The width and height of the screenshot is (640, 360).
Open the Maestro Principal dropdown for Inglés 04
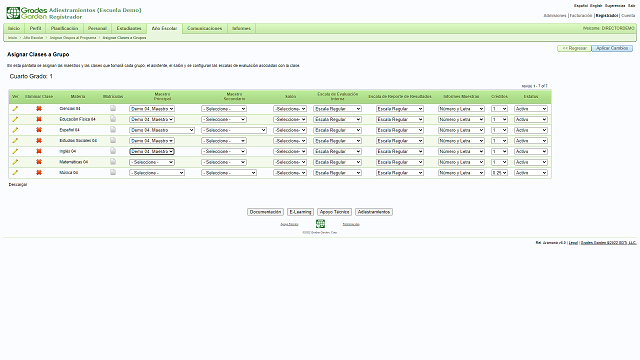click(x=152, y=151)
